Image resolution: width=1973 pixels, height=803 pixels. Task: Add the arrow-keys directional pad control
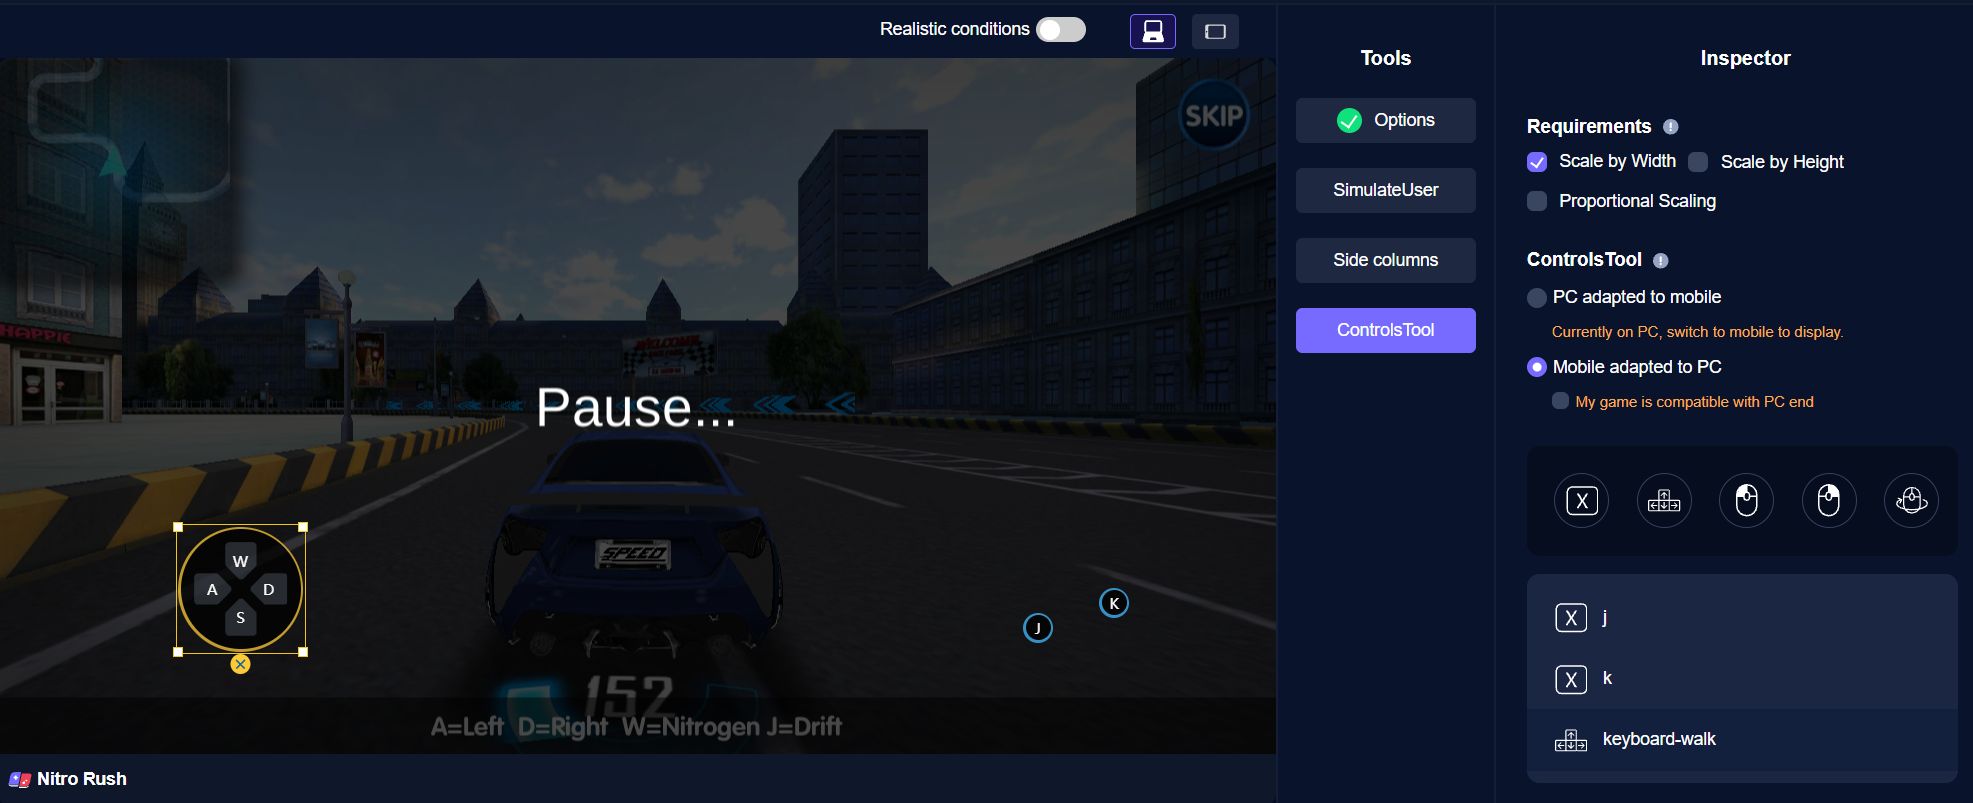click(x=1664, y=501)
